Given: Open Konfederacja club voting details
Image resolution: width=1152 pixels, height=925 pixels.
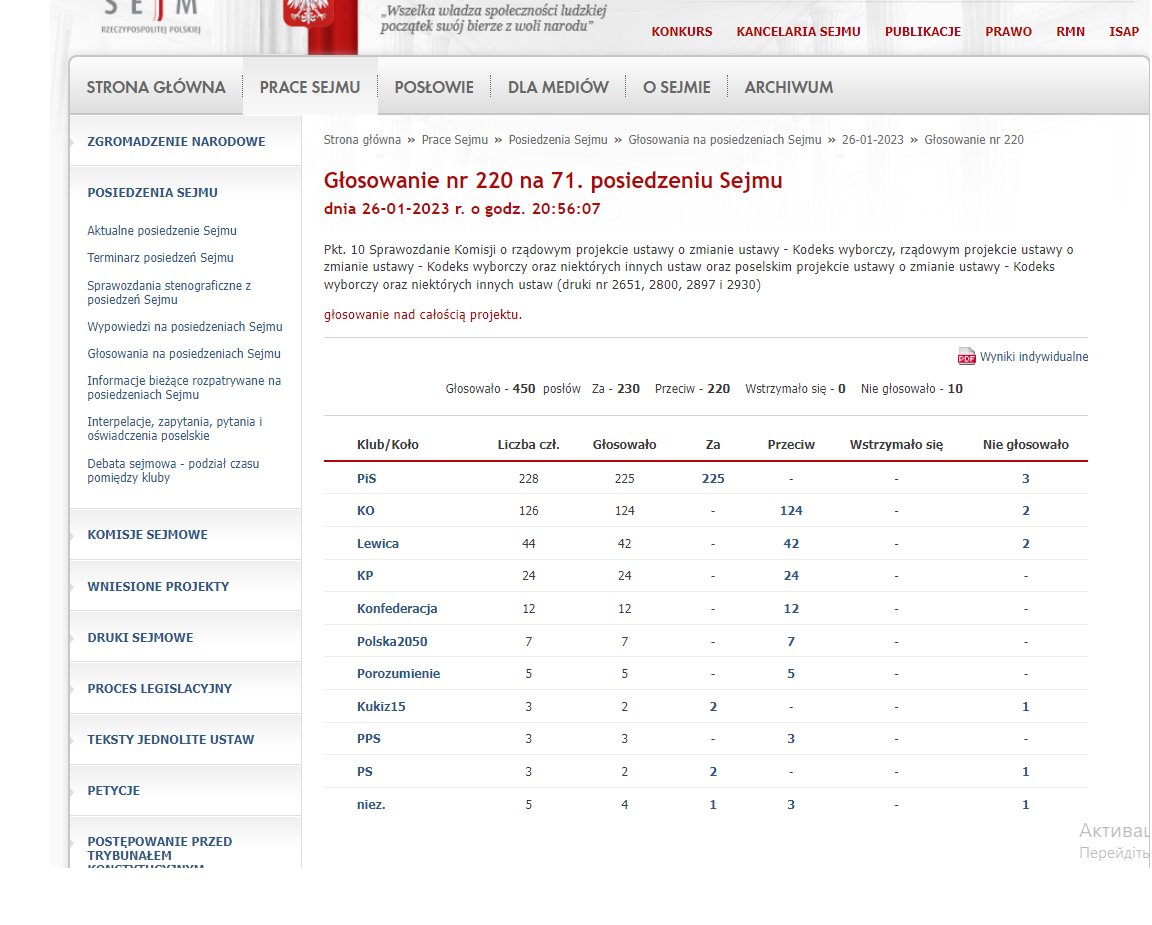Looking at the screenshot, I should pyautogui.click(x=397, y=609).
